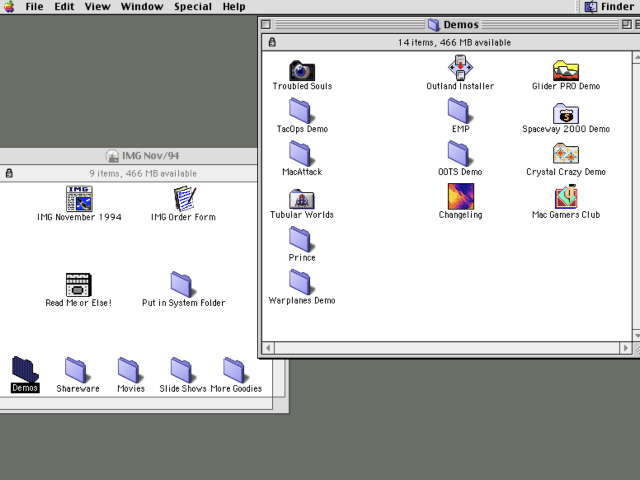The image size is (640, 480).
Task: Click the Demos folder icon in the title bar
Action: point(433,24)
